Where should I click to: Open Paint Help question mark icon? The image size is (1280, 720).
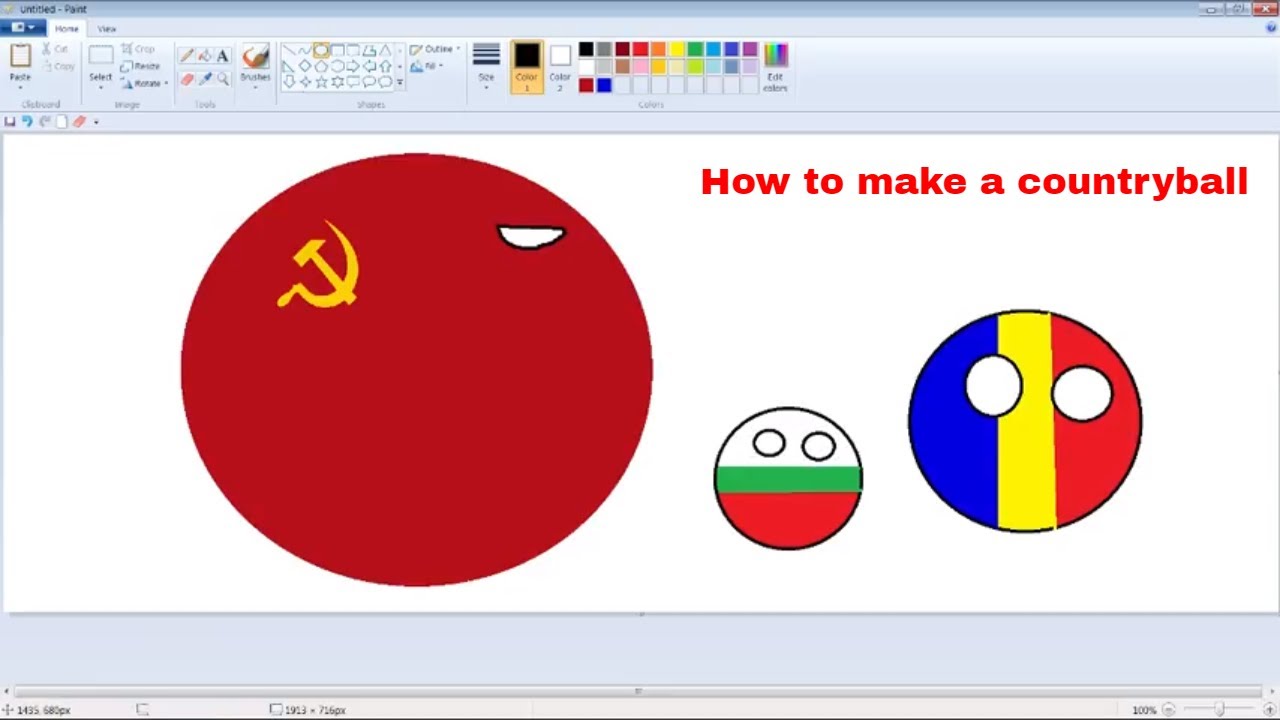click(1271, 28)
